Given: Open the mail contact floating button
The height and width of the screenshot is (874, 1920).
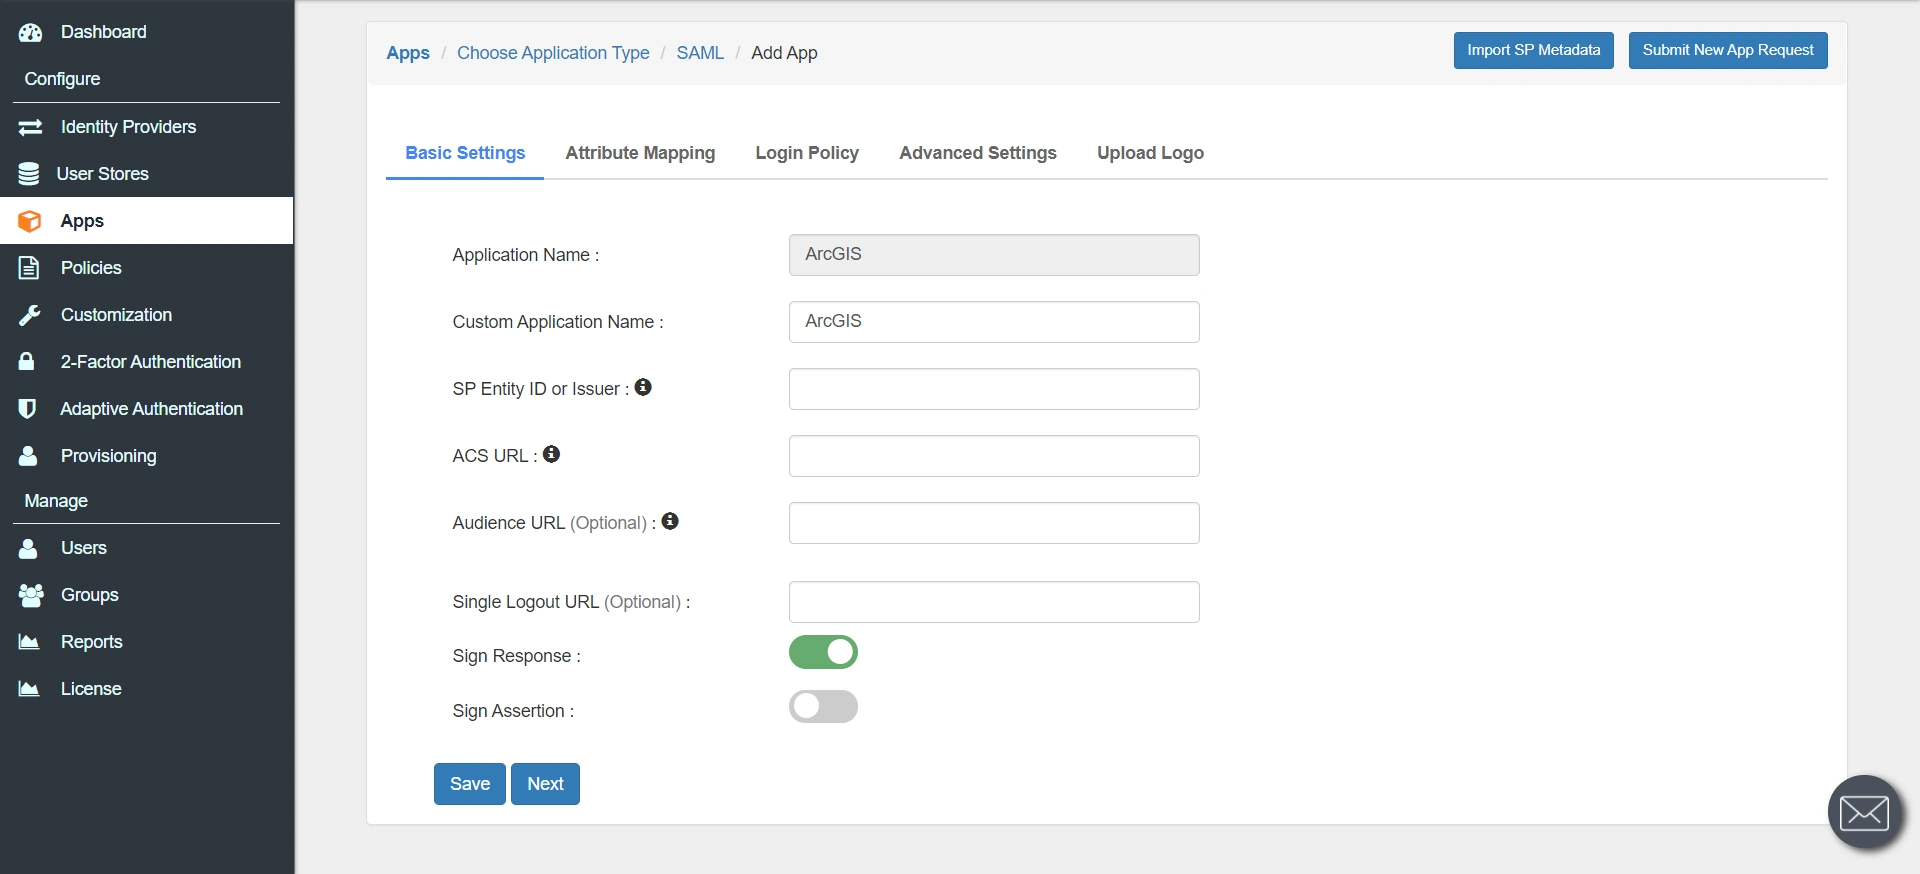Looking at the screenshot, I should tap(1865, 812).
